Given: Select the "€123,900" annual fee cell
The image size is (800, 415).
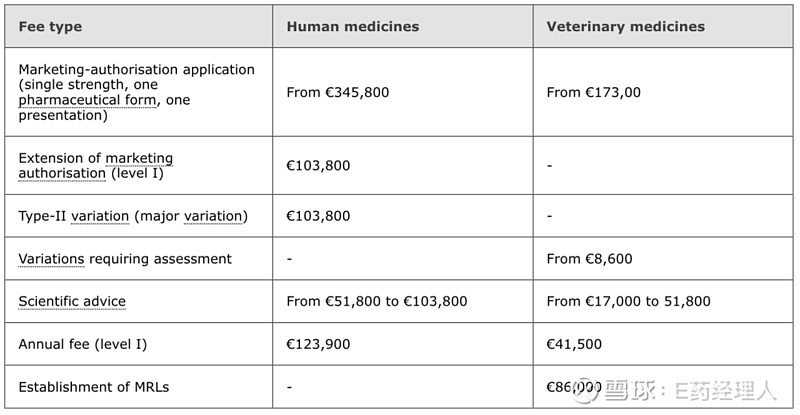Looking at the screenshot, I should click(x=318, y=344).
